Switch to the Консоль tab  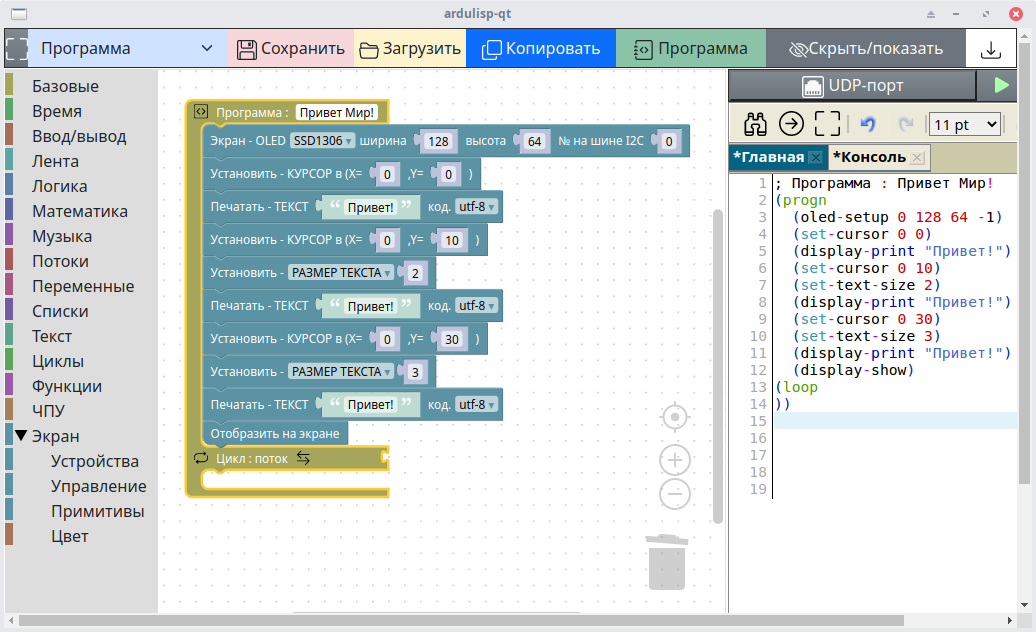(868, 157)
